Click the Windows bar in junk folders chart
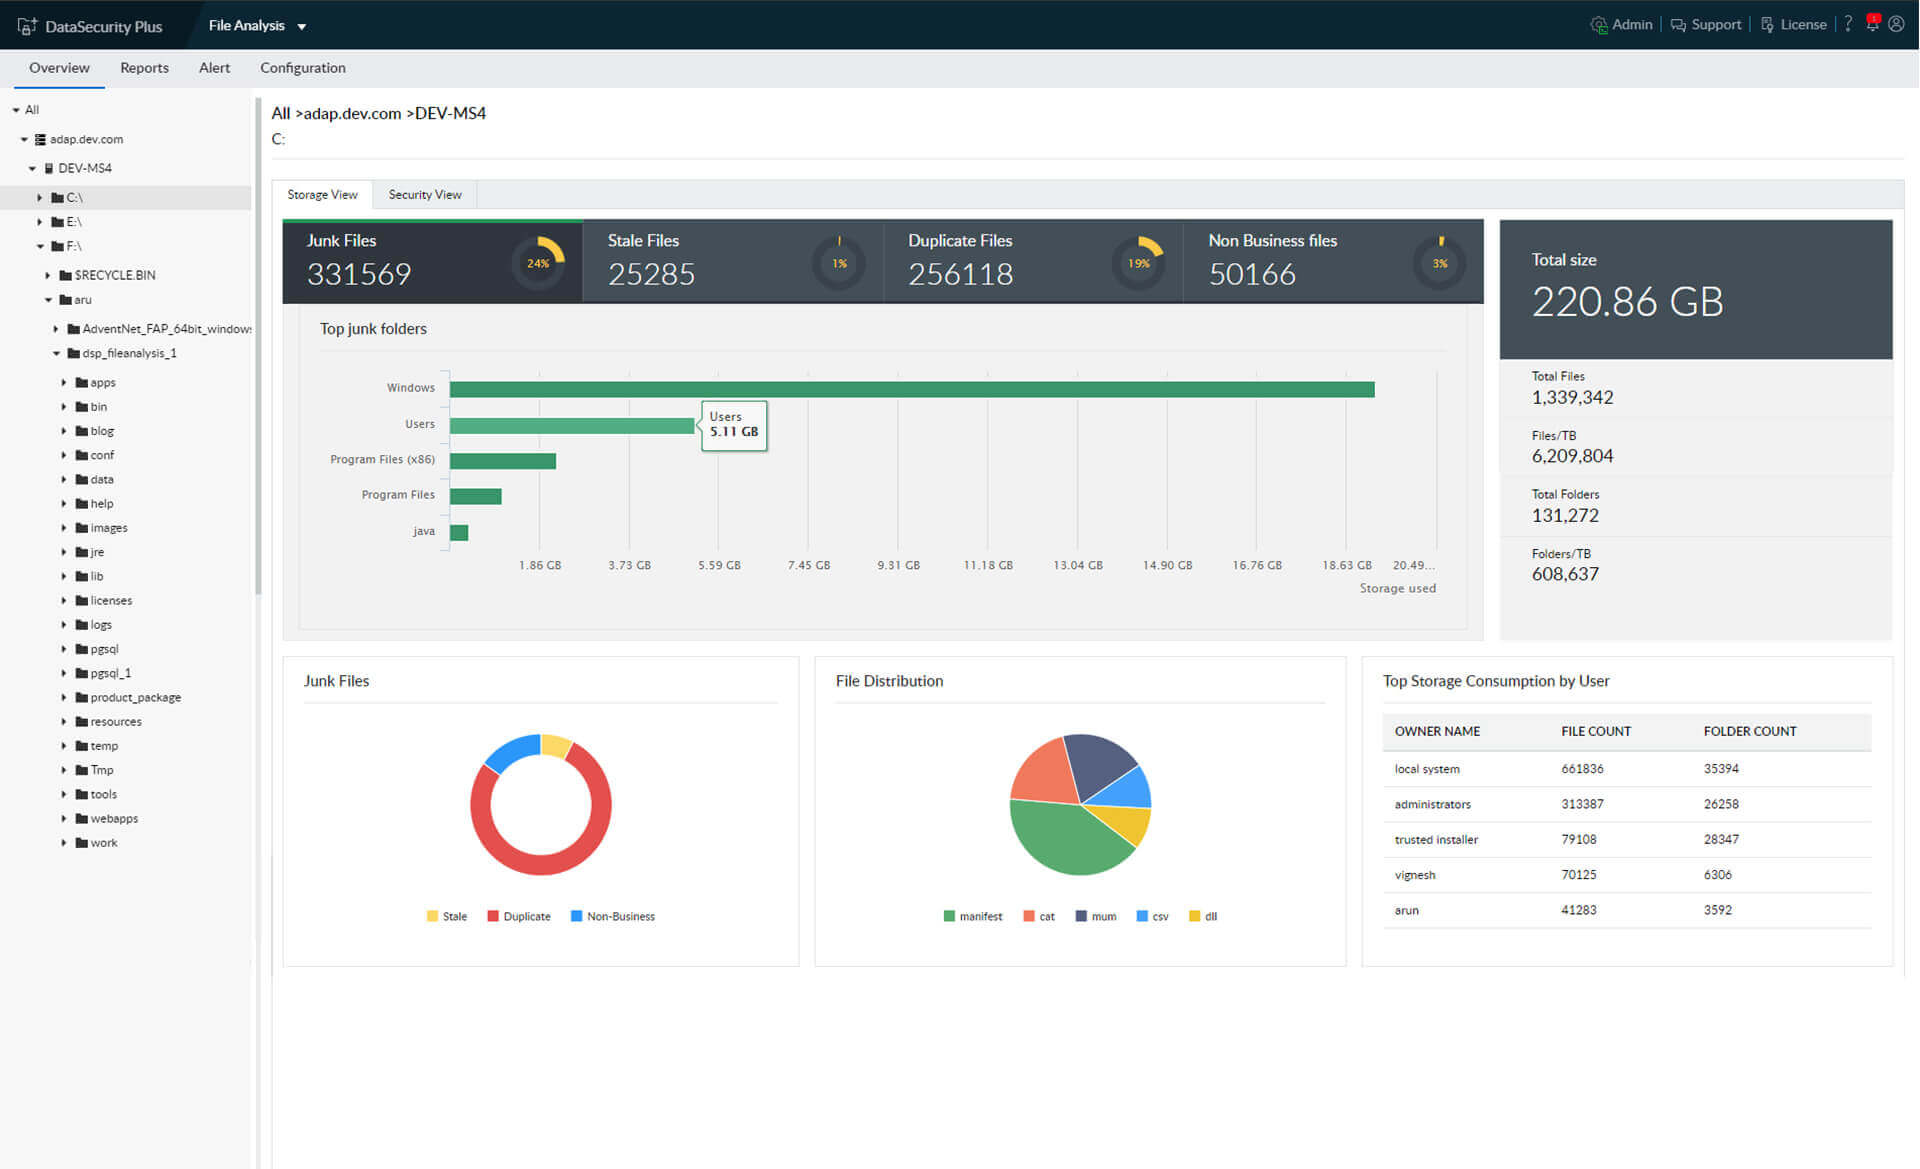The width and height of the screenshot is (1920, 1169). [x=911, y=389]
